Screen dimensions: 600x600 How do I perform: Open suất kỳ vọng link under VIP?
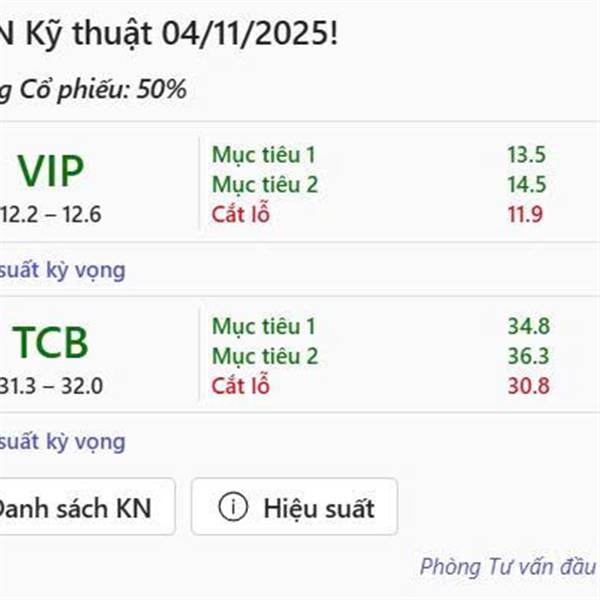(62, 270)
